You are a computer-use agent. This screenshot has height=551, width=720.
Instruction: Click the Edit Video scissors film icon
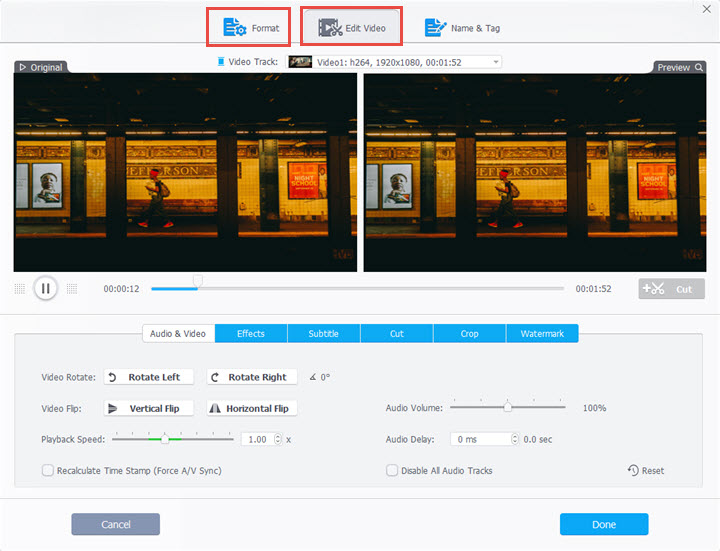coord(330,28)
